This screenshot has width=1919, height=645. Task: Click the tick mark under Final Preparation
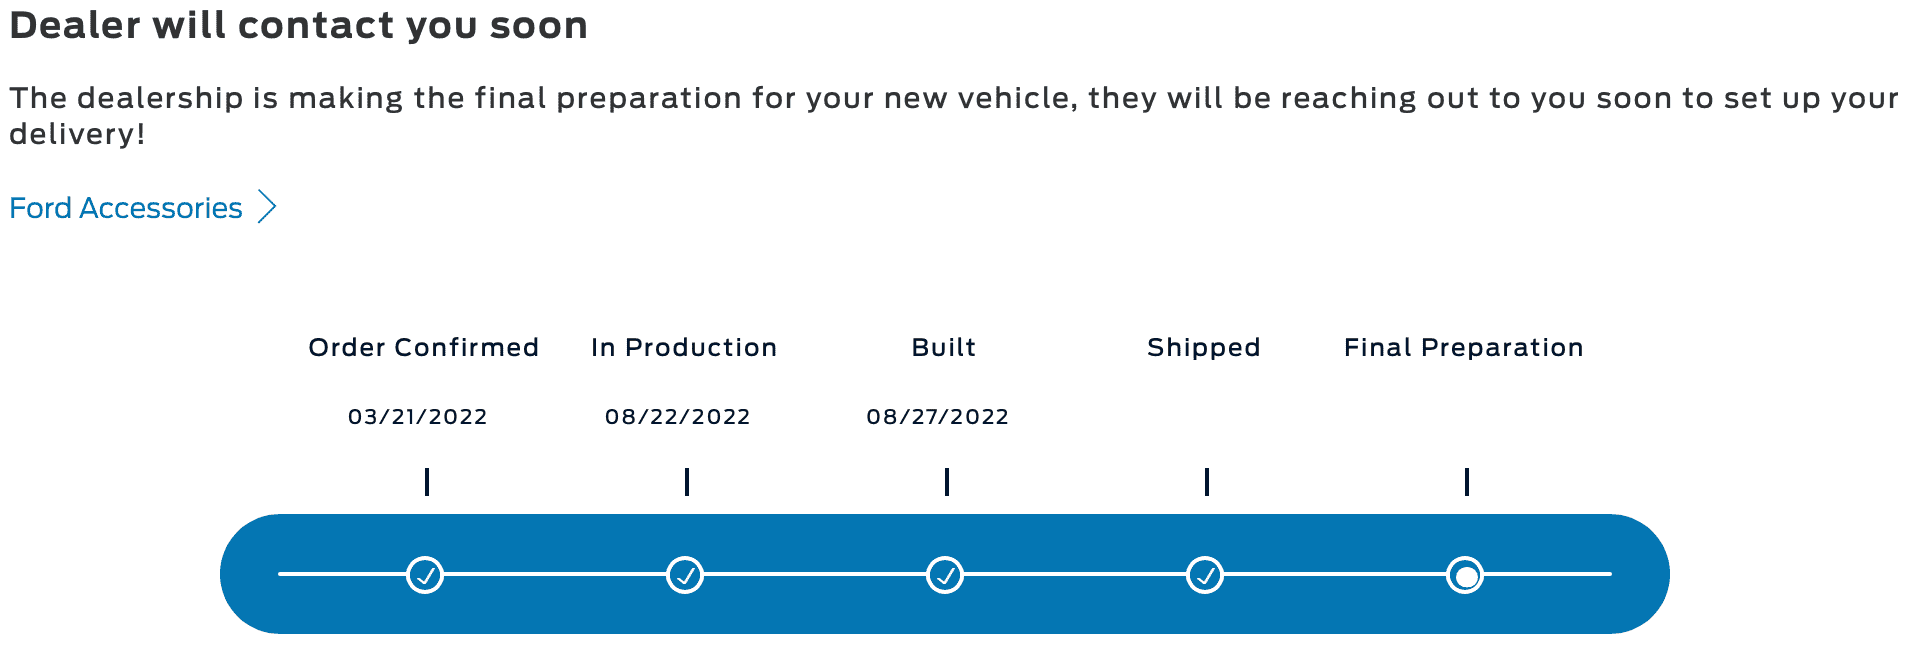pyautogui.click(x=1467, y=482)
